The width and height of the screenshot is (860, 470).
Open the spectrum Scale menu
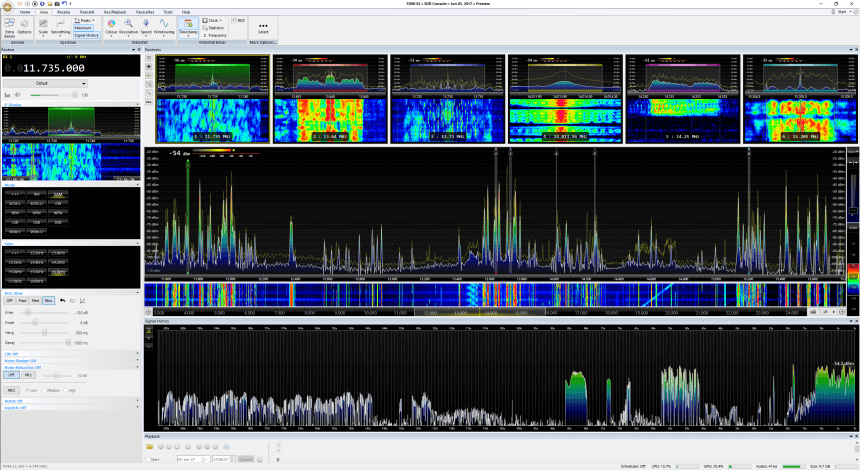point(43,27)
